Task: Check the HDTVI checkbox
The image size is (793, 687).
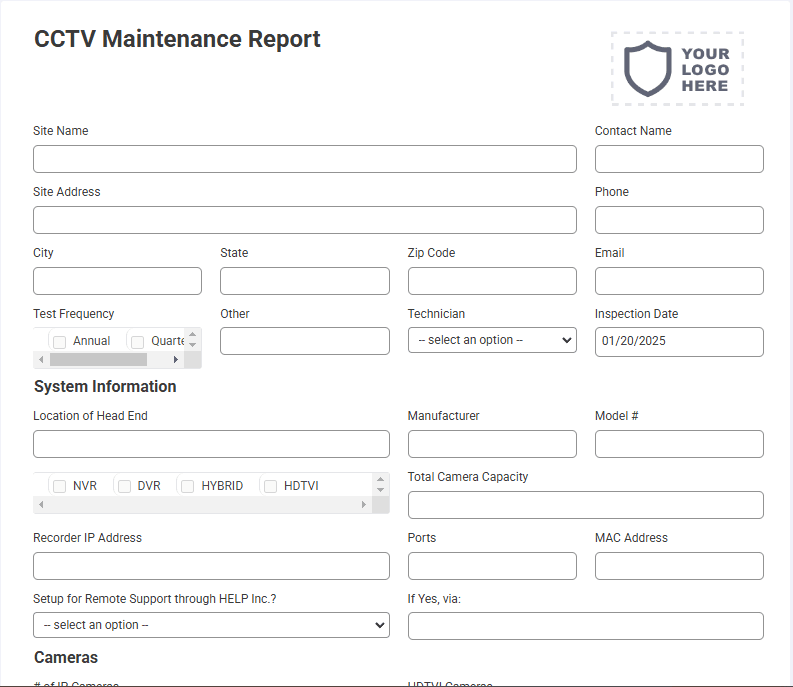Action: pyautogui.click(x=271, y=486)
